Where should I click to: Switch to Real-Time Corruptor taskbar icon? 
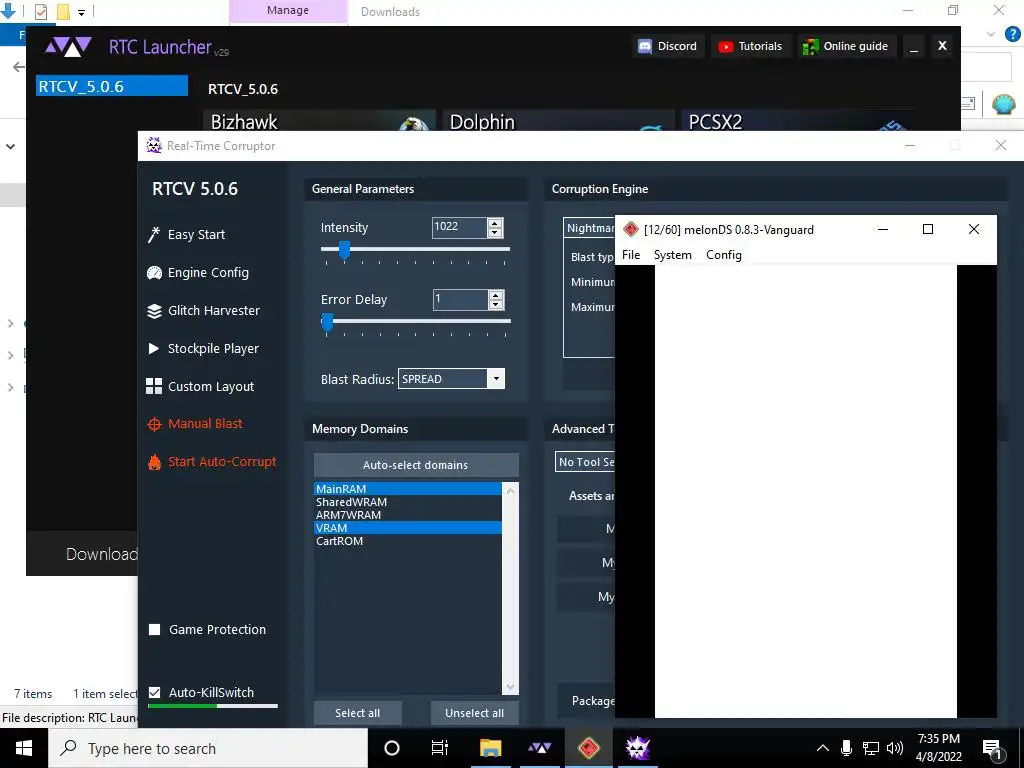638,748
